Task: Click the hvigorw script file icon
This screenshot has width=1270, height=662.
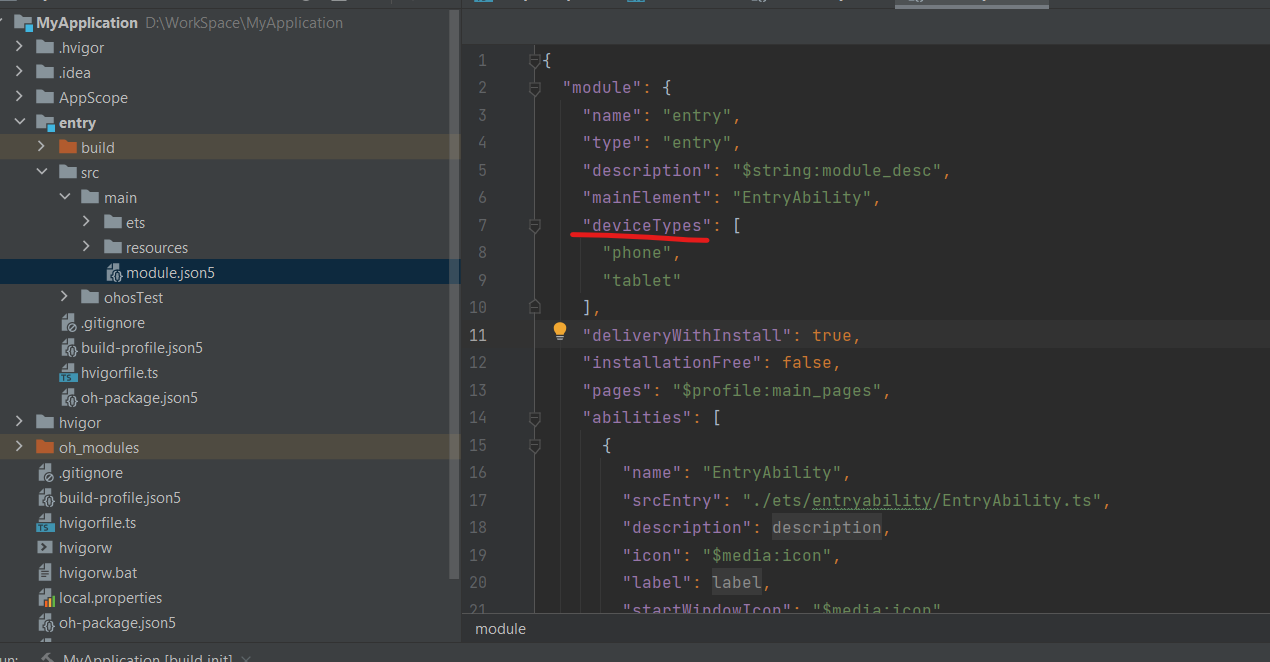Action: [45, 548]
